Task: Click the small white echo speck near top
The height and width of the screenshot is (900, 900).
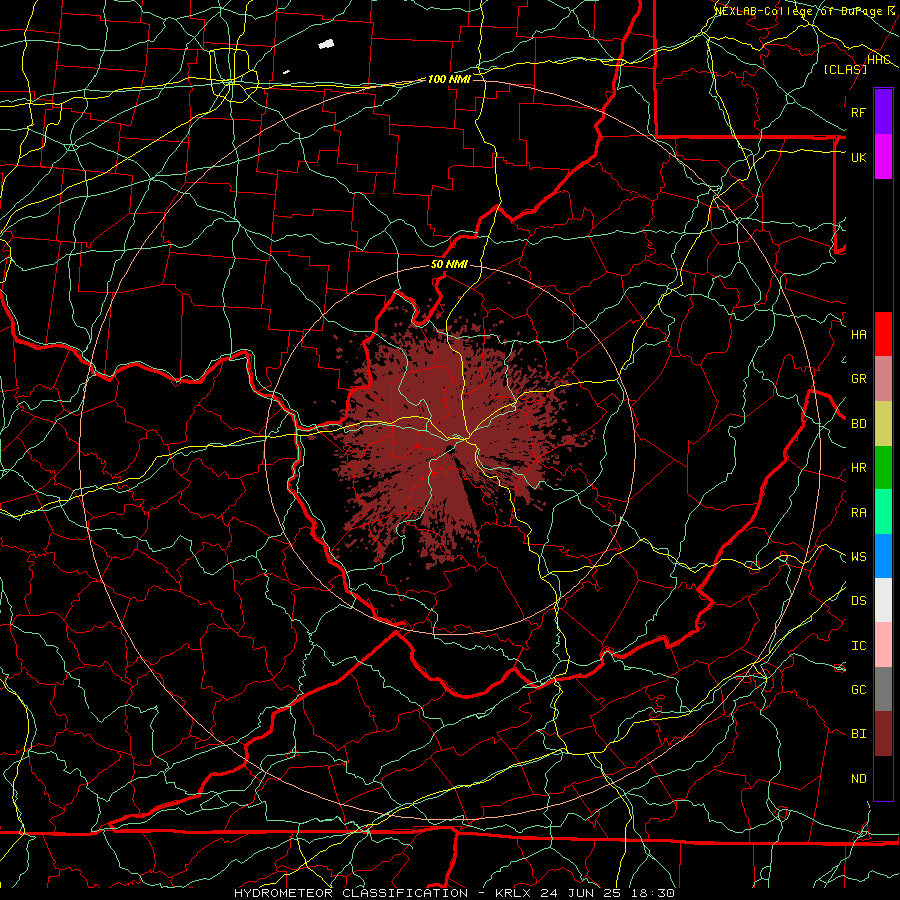Action: [x=286, y=72]
